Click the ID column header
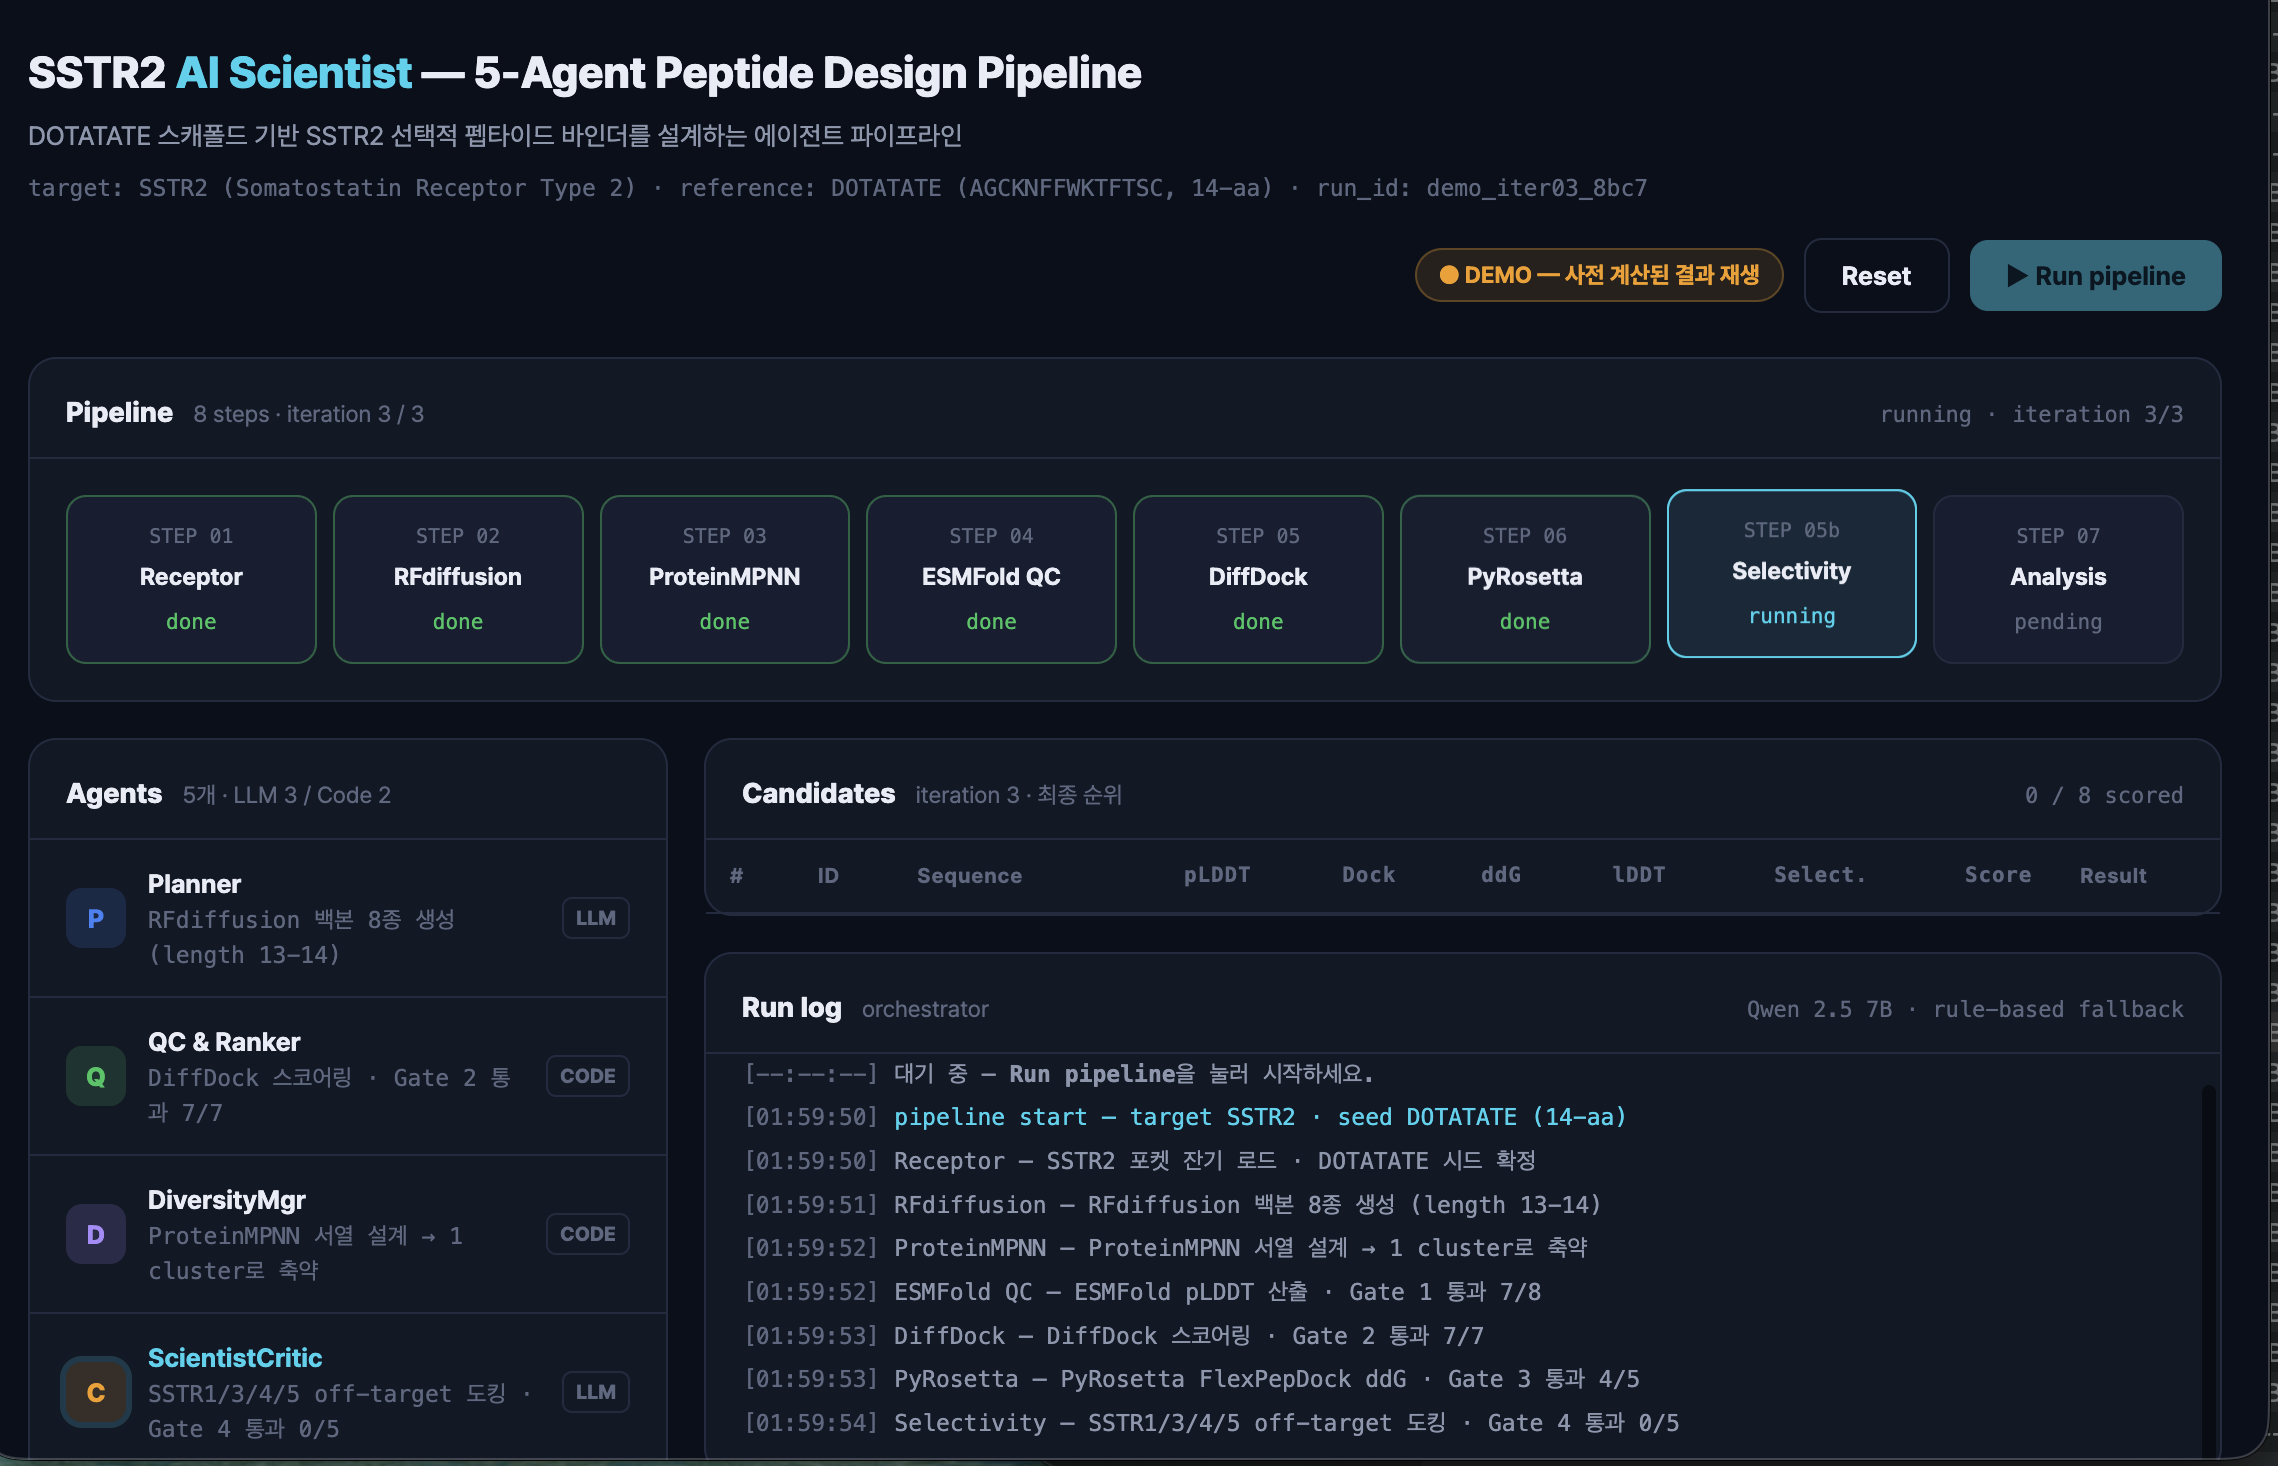Viewport: 2278px width, 1466px height. coord(828,875)
